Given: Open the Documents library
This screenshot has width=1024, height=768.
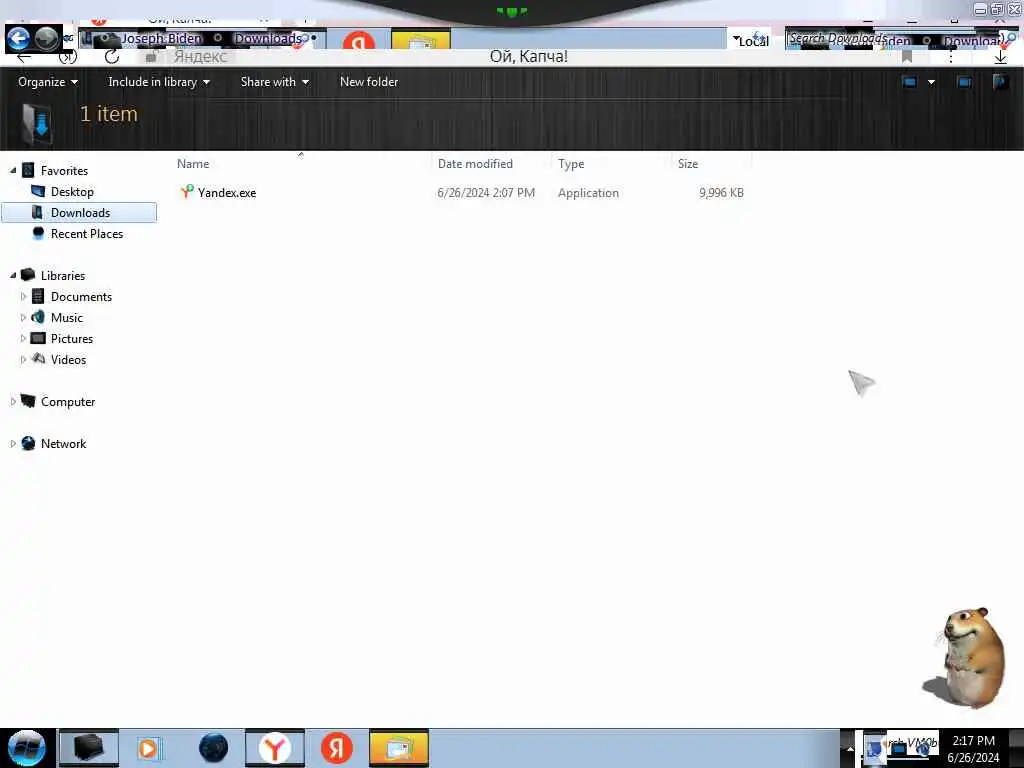Looking at the screenshot, I should [x=81, y=296].
